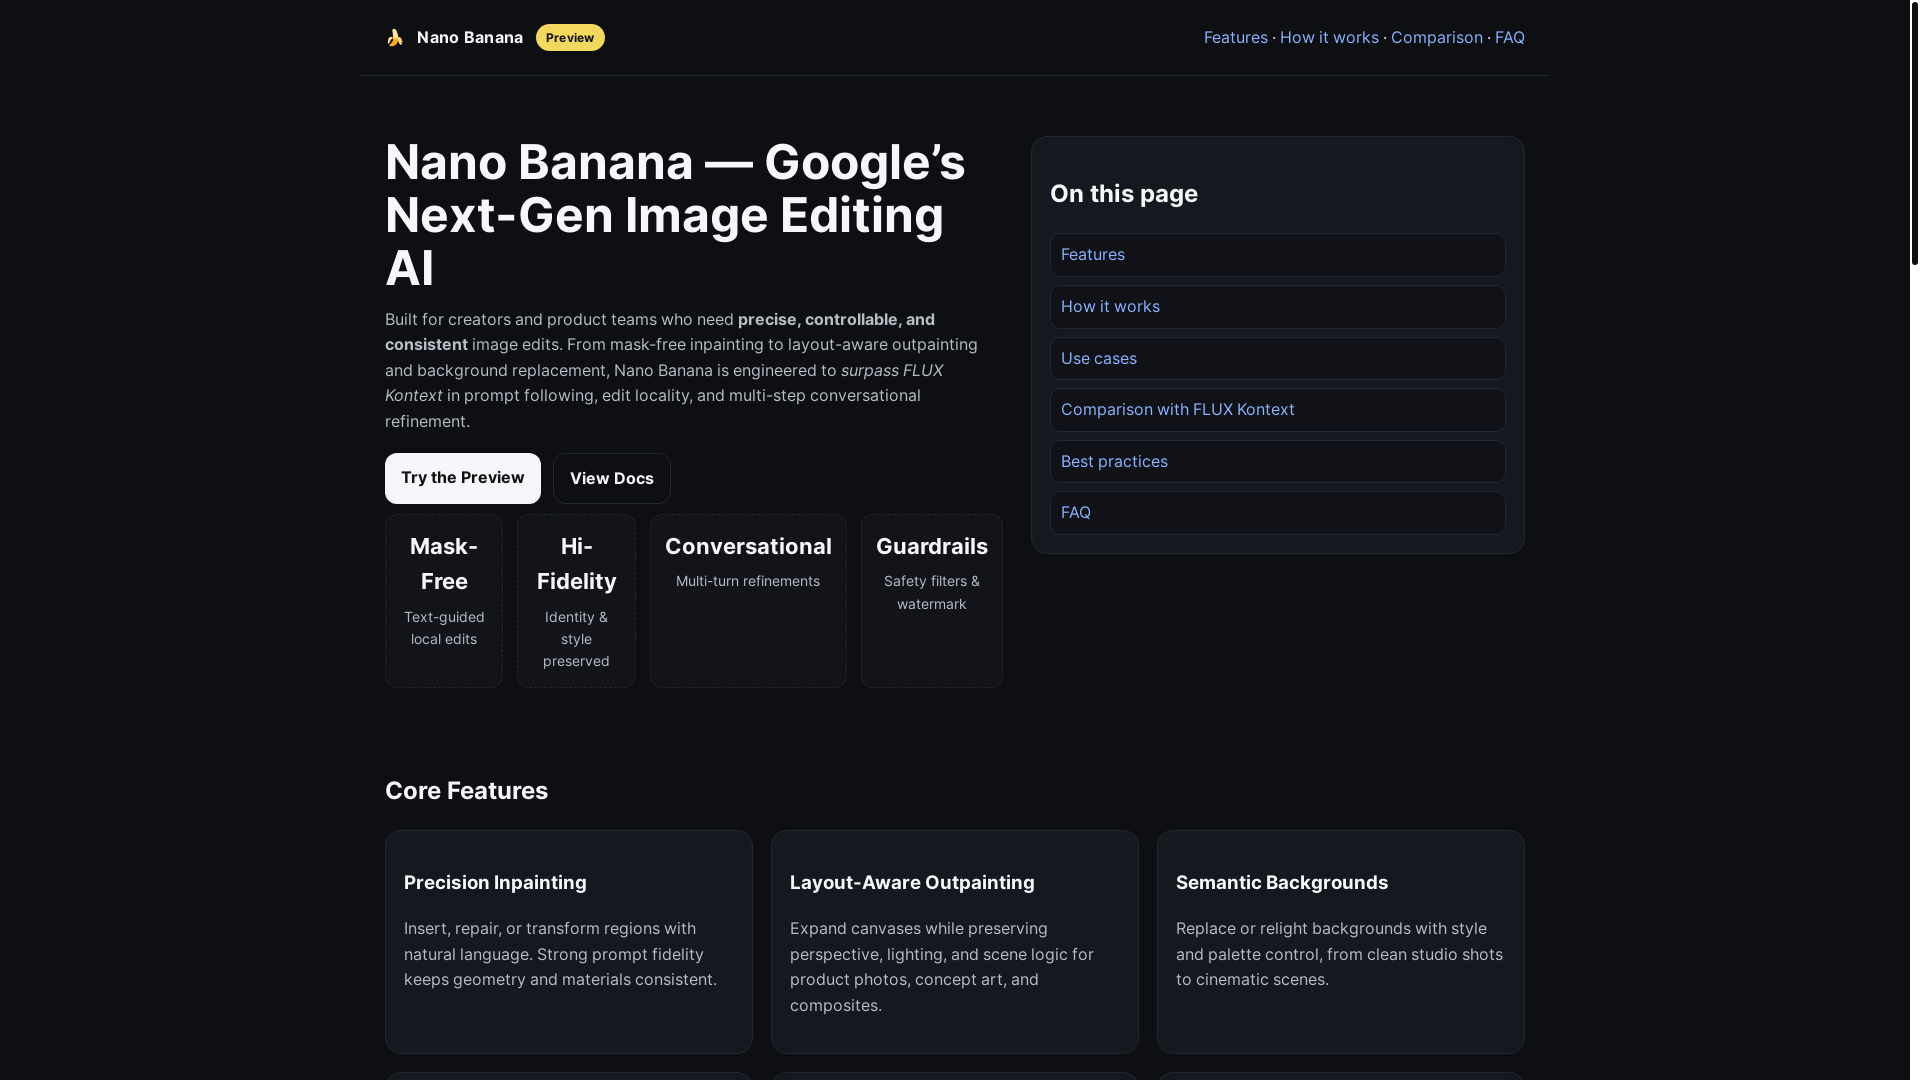
Task: Click the Precision Inpainting card heading
Action: click(495, 883)
